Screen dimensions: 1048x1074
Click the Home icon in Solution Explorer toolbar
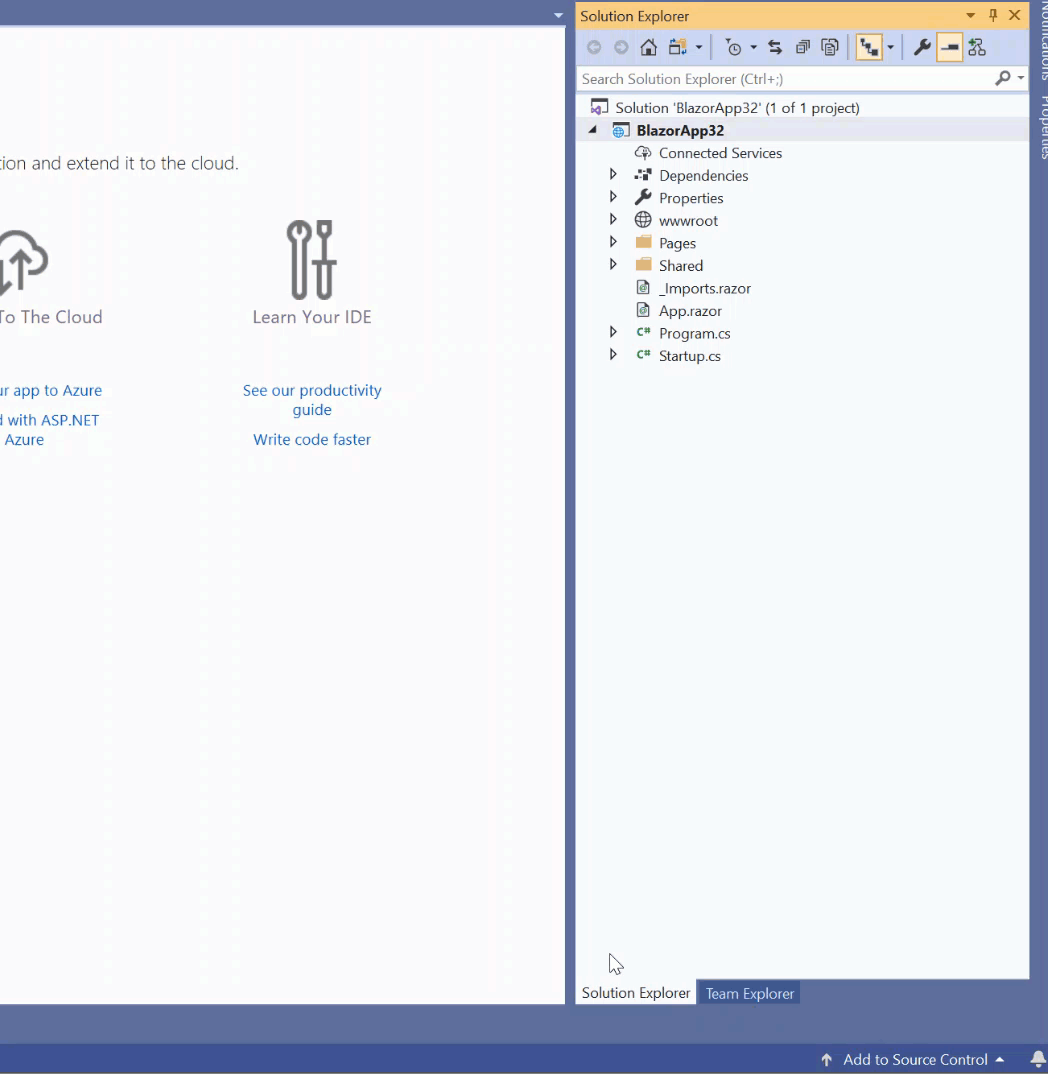tap(648, 47)
